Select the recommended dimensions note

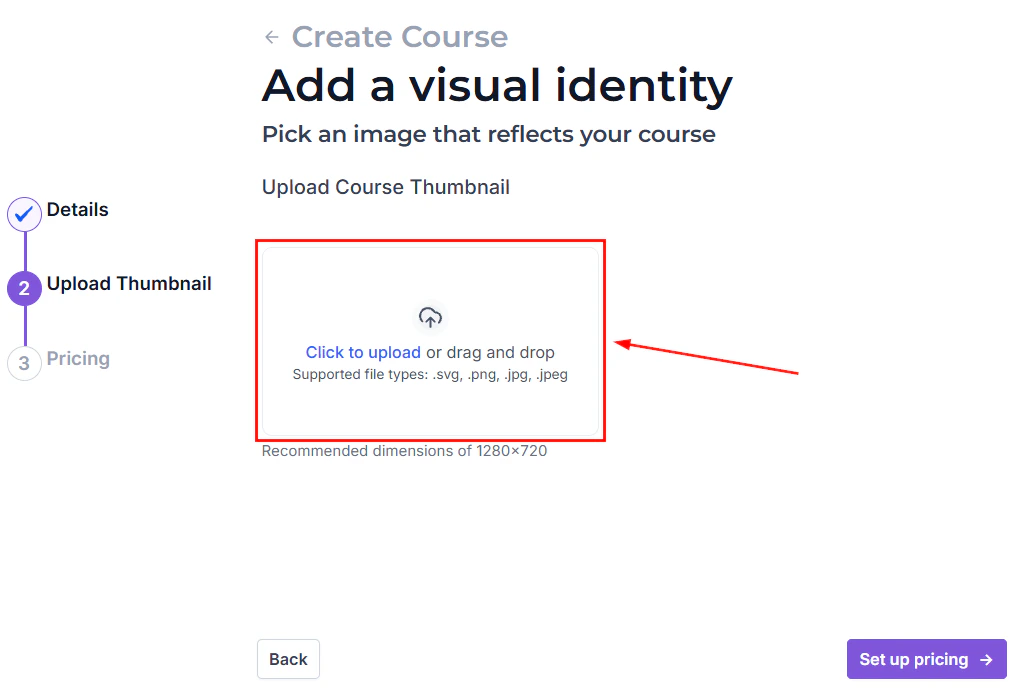[x=405, y=451]
